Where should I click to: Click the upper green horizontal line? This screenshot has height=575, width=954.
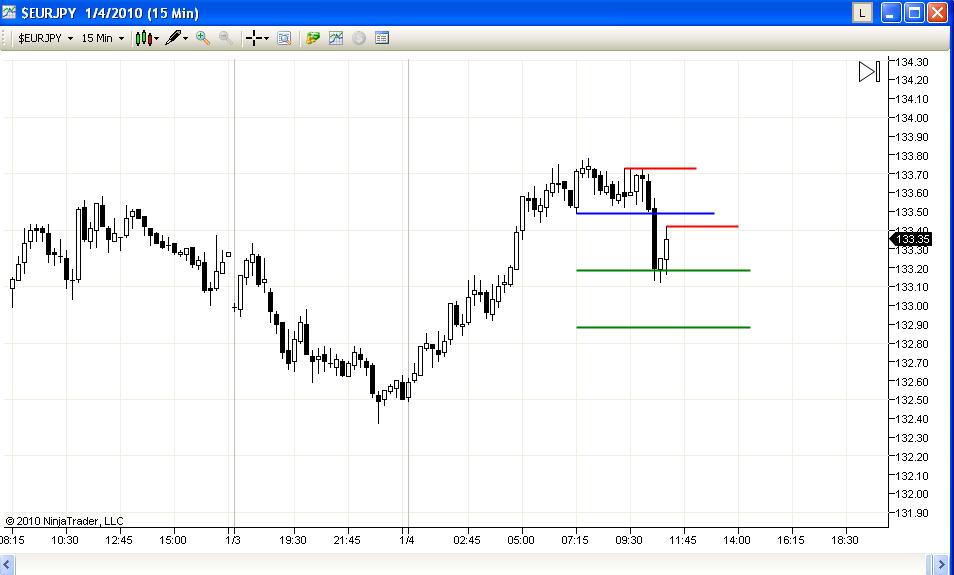point(663,270)
